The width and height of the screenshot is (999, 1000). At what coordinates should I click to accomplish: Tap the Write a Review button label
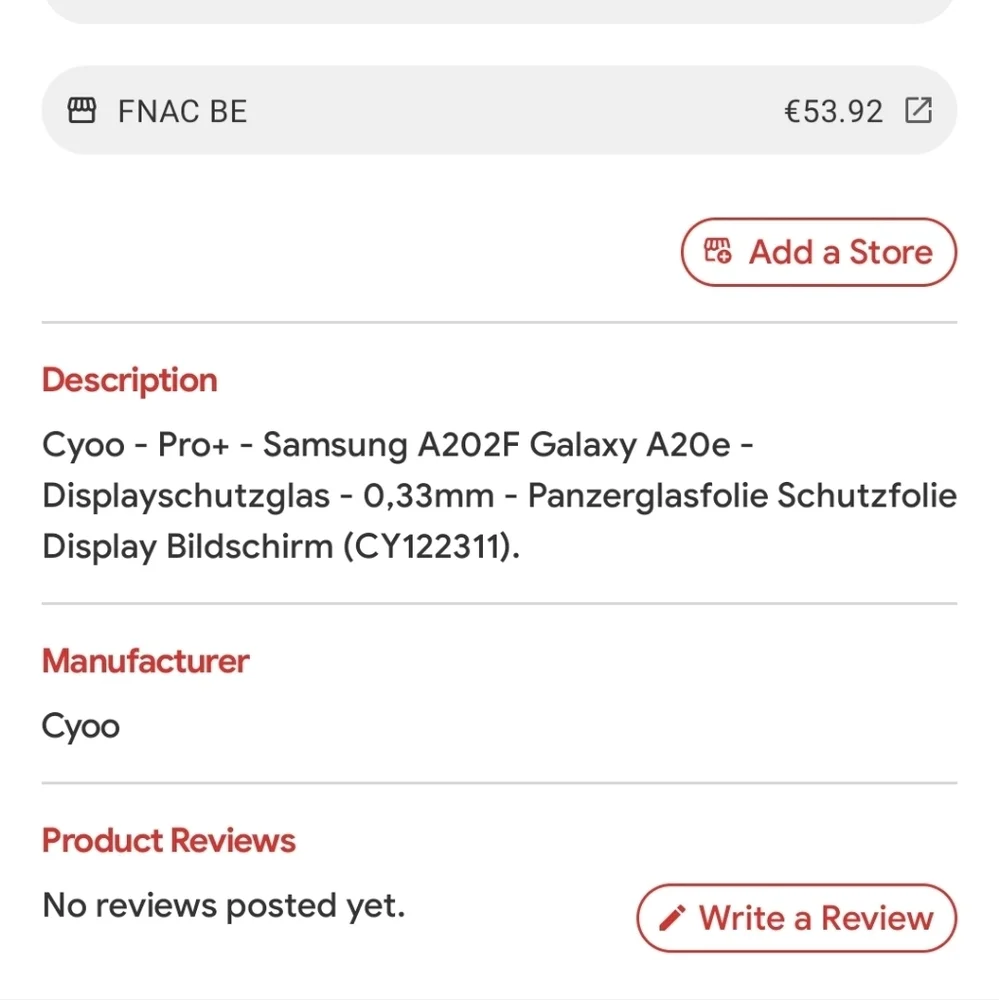click(816, 918)
